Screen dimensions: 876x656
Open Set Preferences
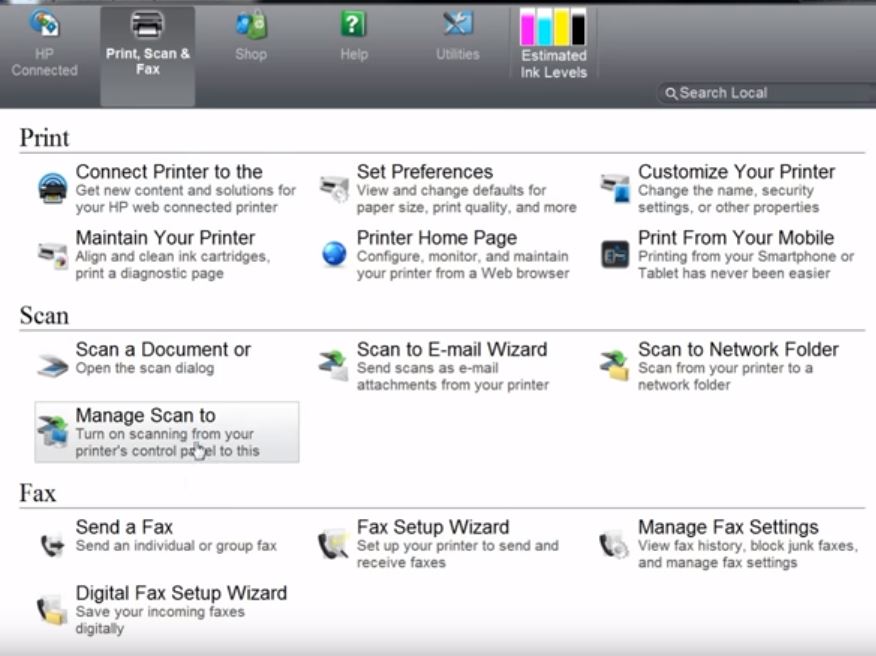[424, 171]
